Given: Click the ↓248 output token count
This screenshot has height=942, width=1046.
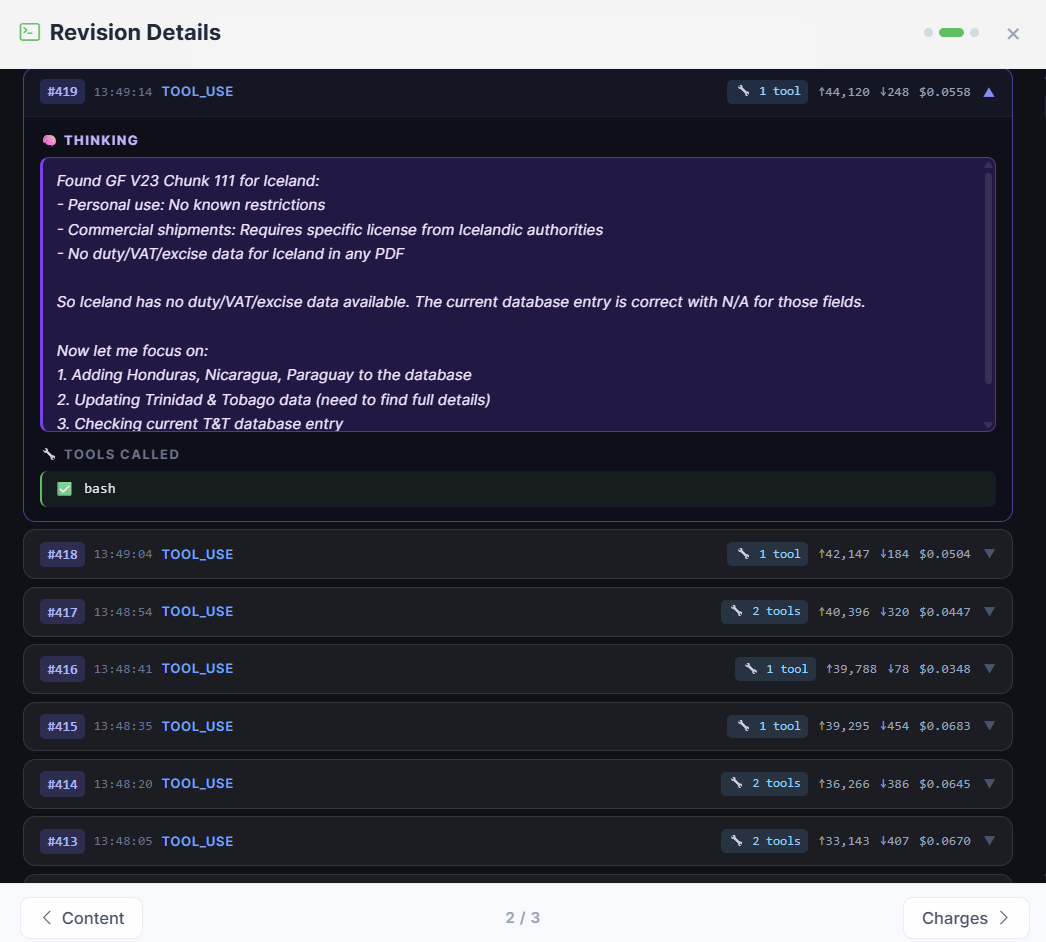Looking at the screenshot, I should click(894, 92).
